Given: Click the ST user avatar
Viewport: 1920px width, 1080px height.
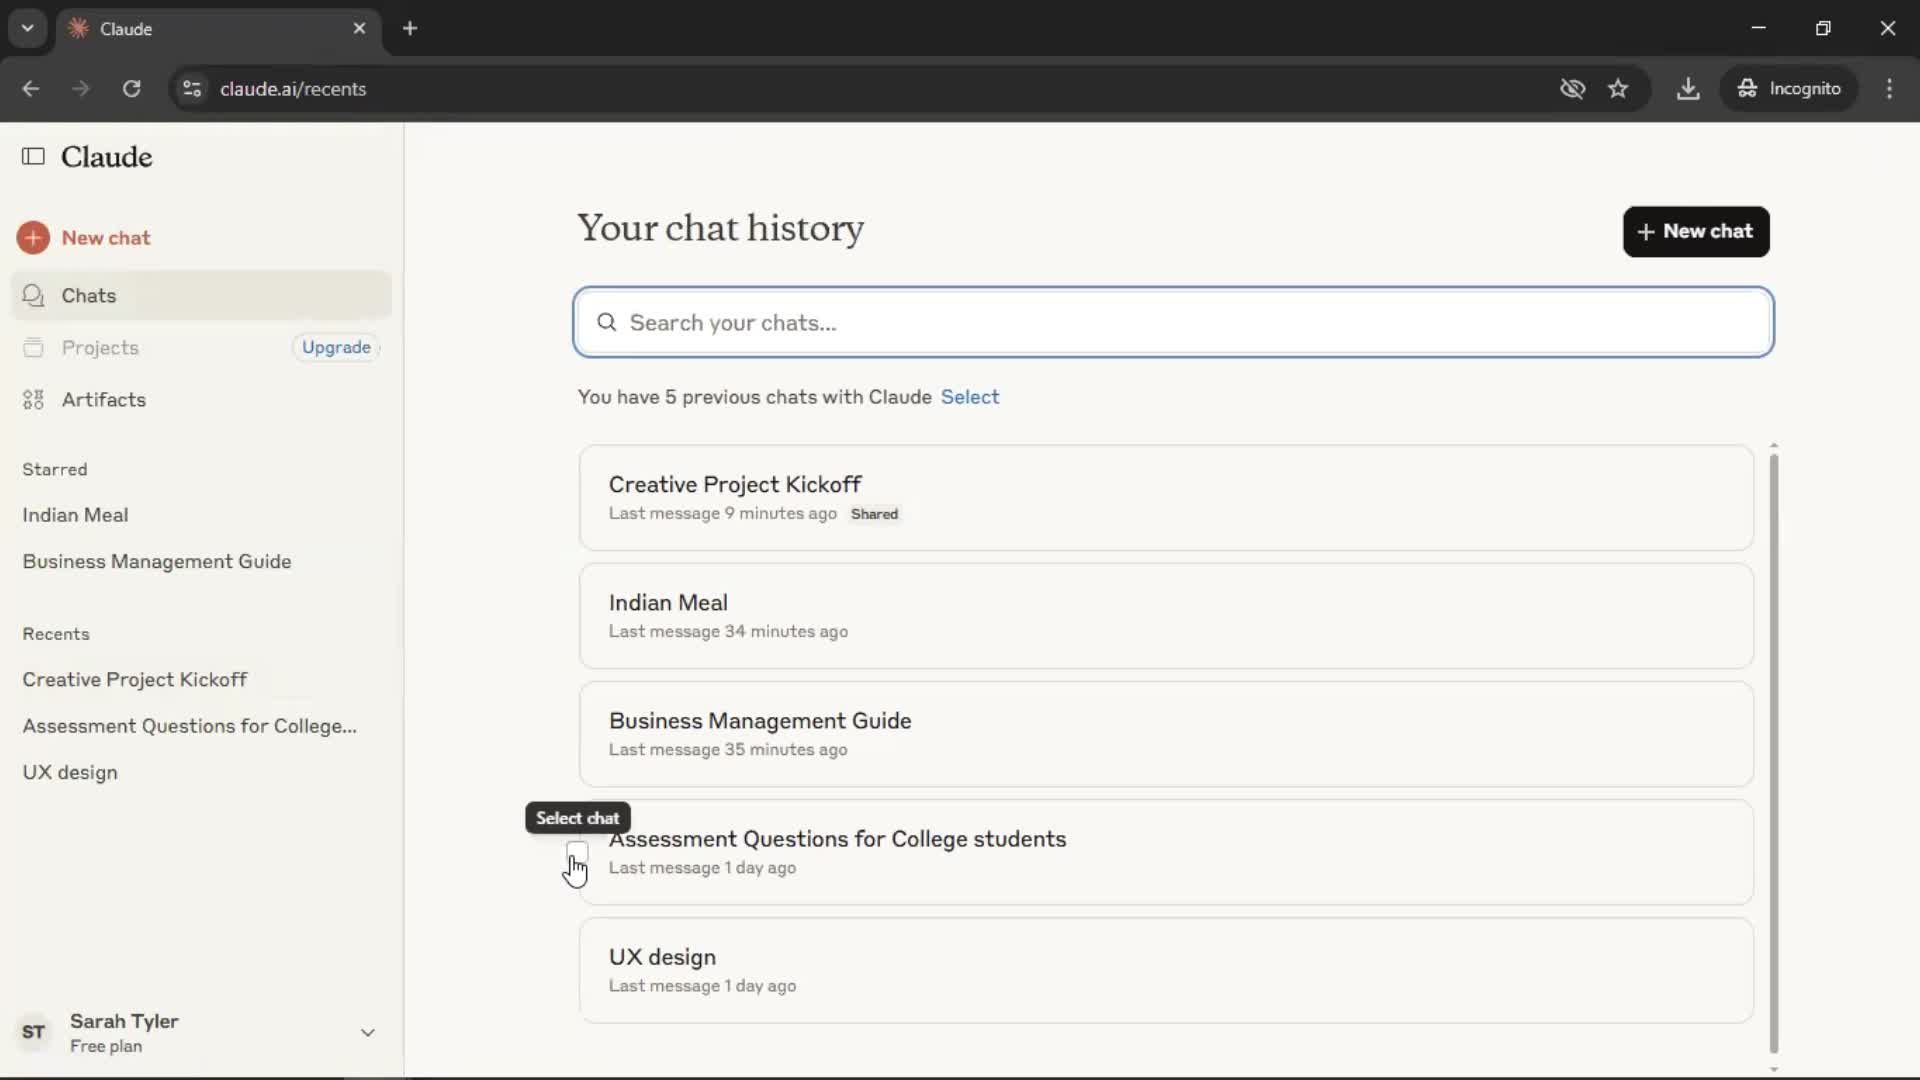Looking at the screenshot, I should coord(33,1032).
